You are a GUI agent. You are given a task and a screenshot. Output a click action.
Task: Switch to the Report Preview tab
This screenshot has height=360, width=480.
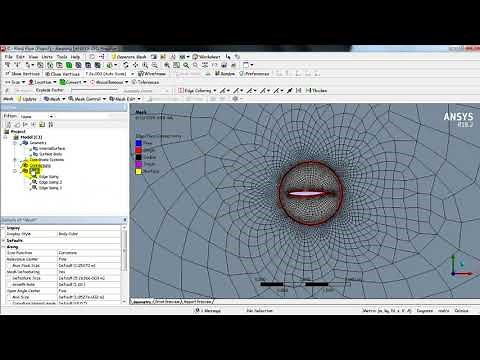click(197, 302)
